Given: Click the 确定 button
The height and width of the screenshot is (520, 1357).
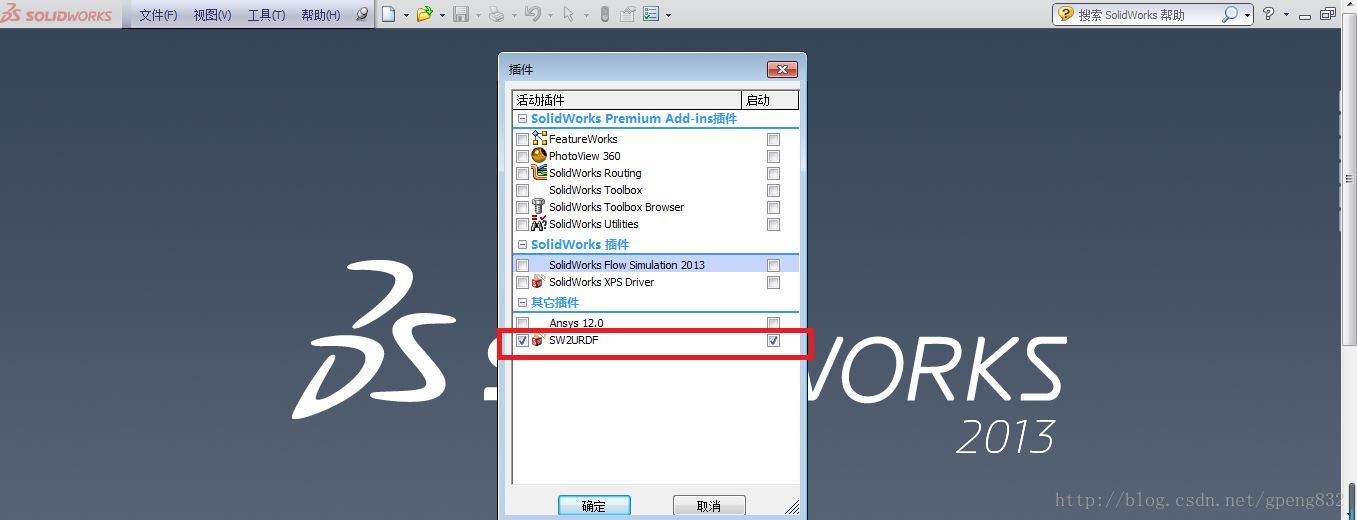Looking at the screenshot, I should [594, 506].
